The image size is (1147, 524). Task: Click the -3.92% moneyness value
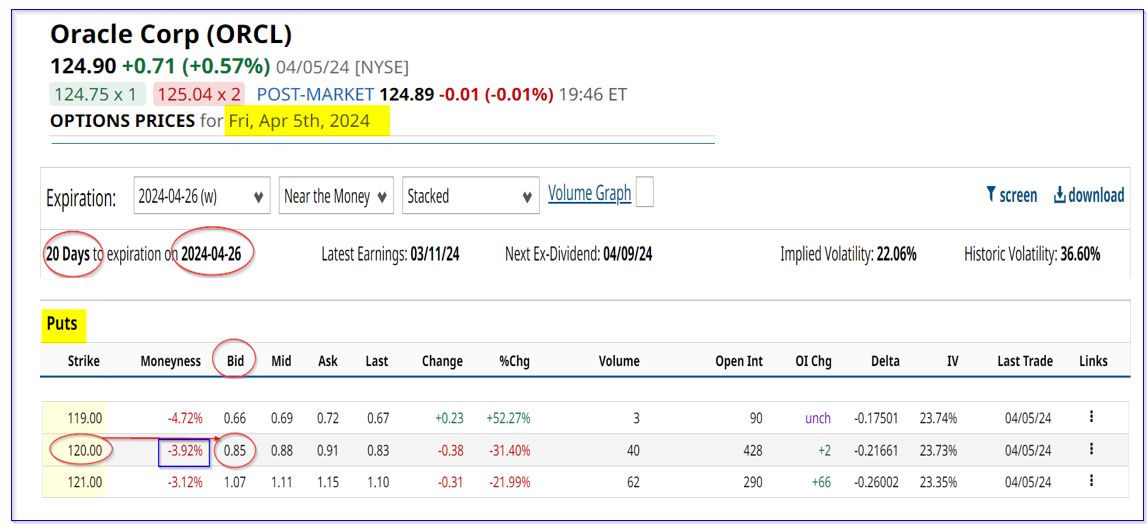(182, 450)
